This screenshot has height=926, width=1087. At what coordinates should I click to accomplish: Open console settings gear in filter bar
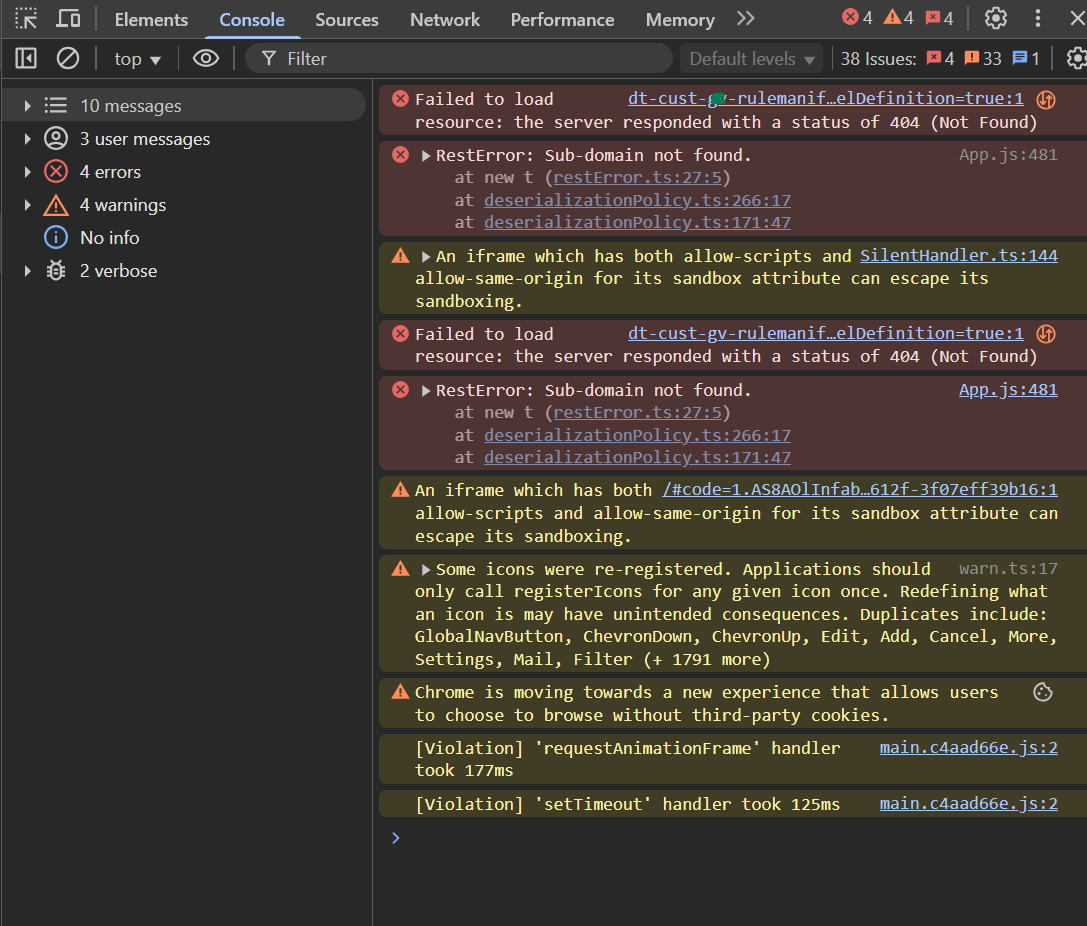(1076, 58)
